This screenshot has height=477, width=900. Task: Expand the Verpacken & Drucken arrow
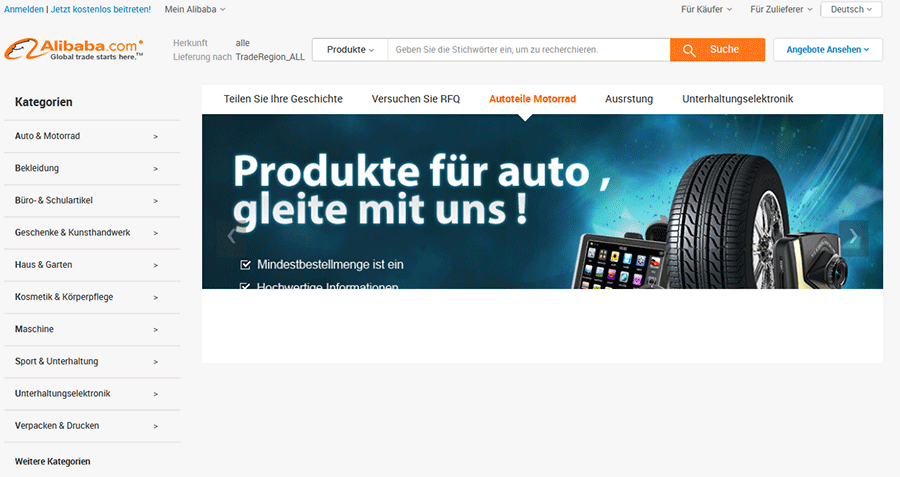(x=156, y=426)
